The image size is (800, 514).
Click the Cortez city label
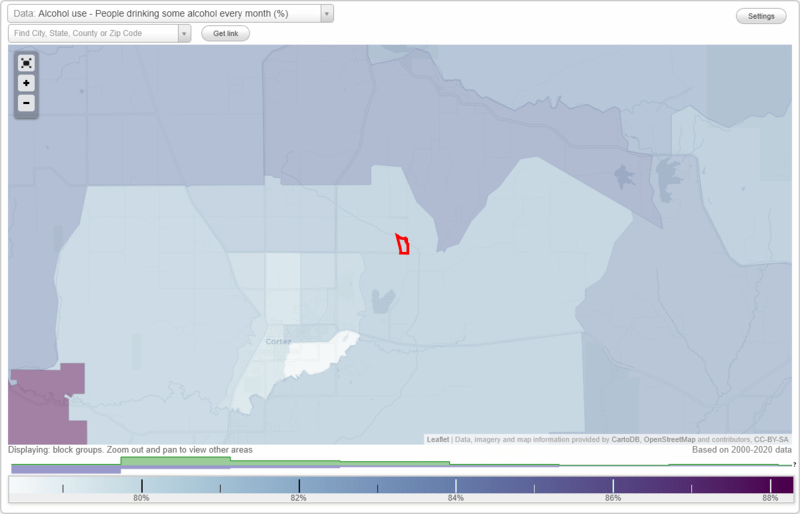click(278, 341)
